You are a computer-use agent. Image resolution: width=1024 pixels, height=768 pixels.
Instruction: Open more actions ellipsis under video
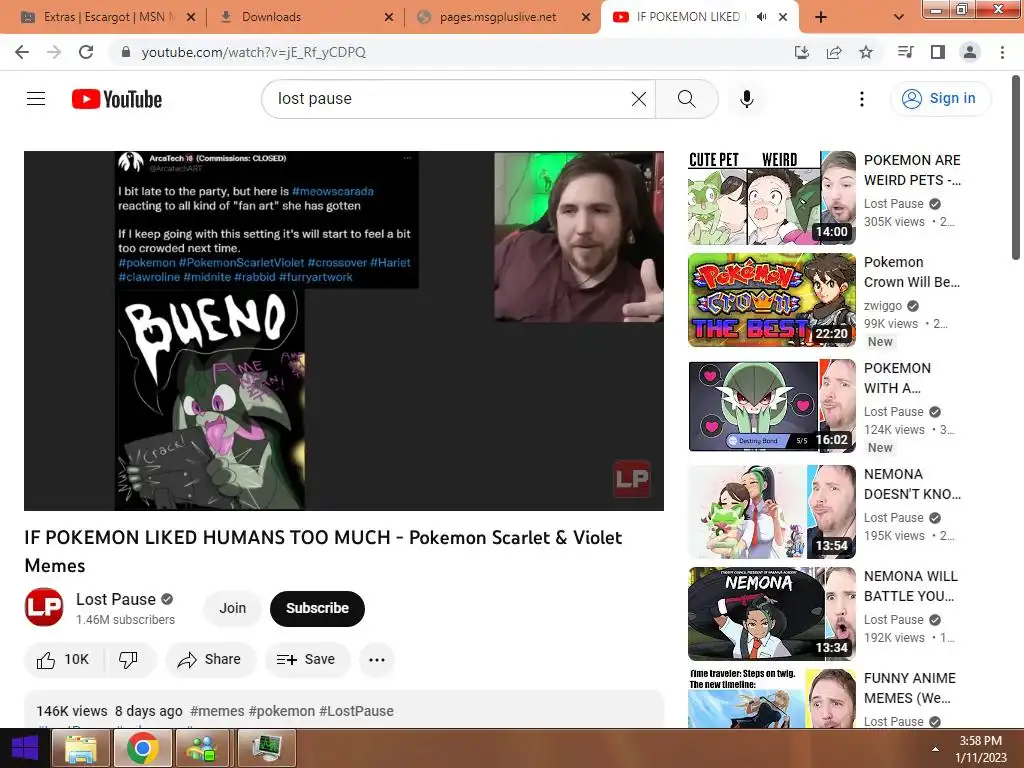pos(377,660)
